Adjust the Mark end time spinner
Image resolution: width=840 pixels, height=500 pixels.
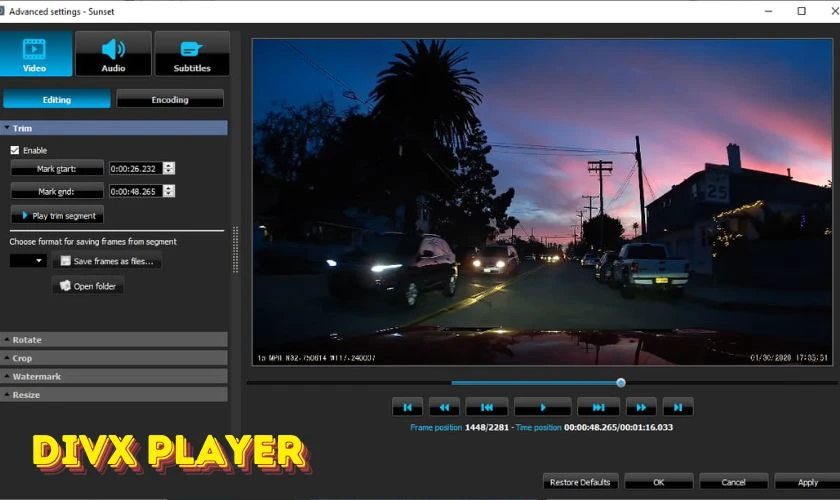(169, 191)
